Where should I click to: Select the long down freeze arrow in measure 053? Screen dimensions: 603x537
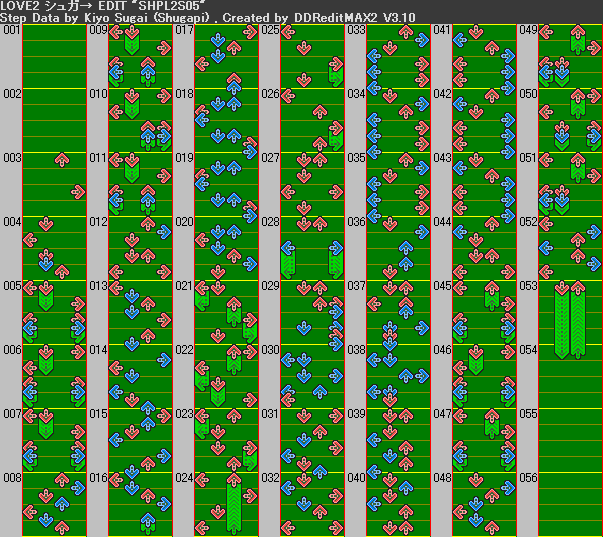coord(562,320)
